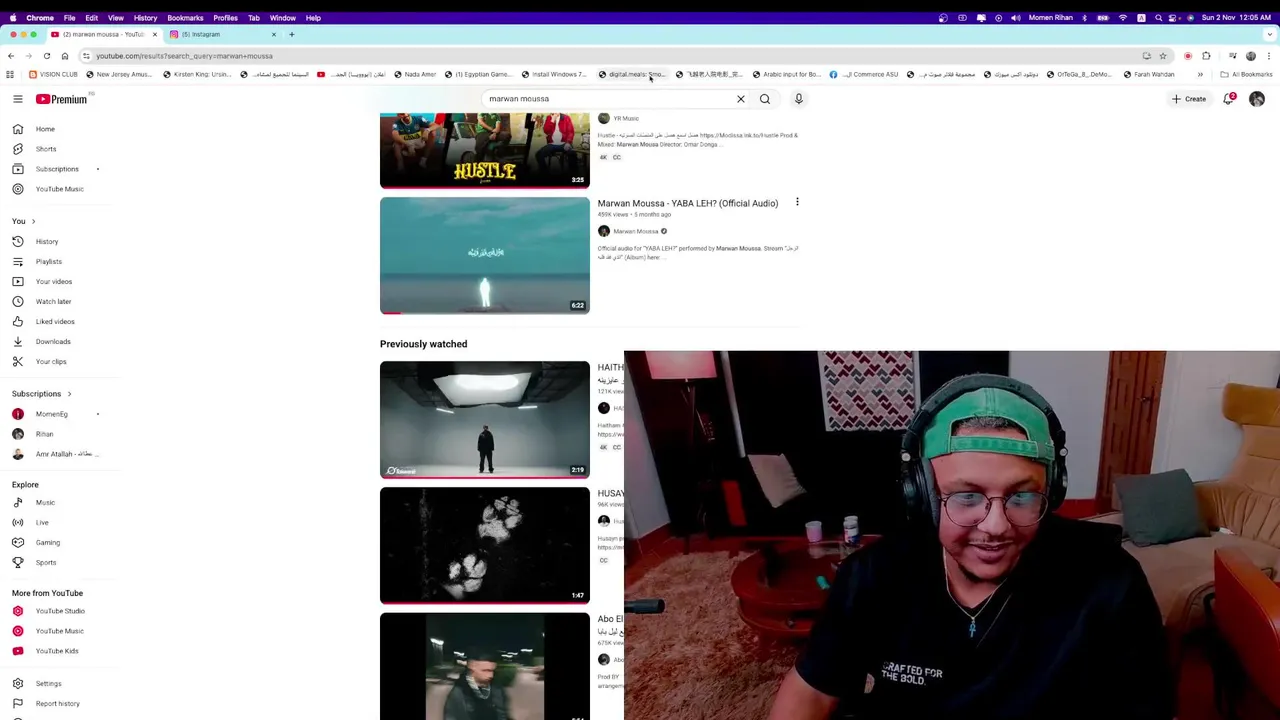The height and width of the screenshot is (720, 1280).
Task: Open Downloads in sidebar
Action: point(53,341)
